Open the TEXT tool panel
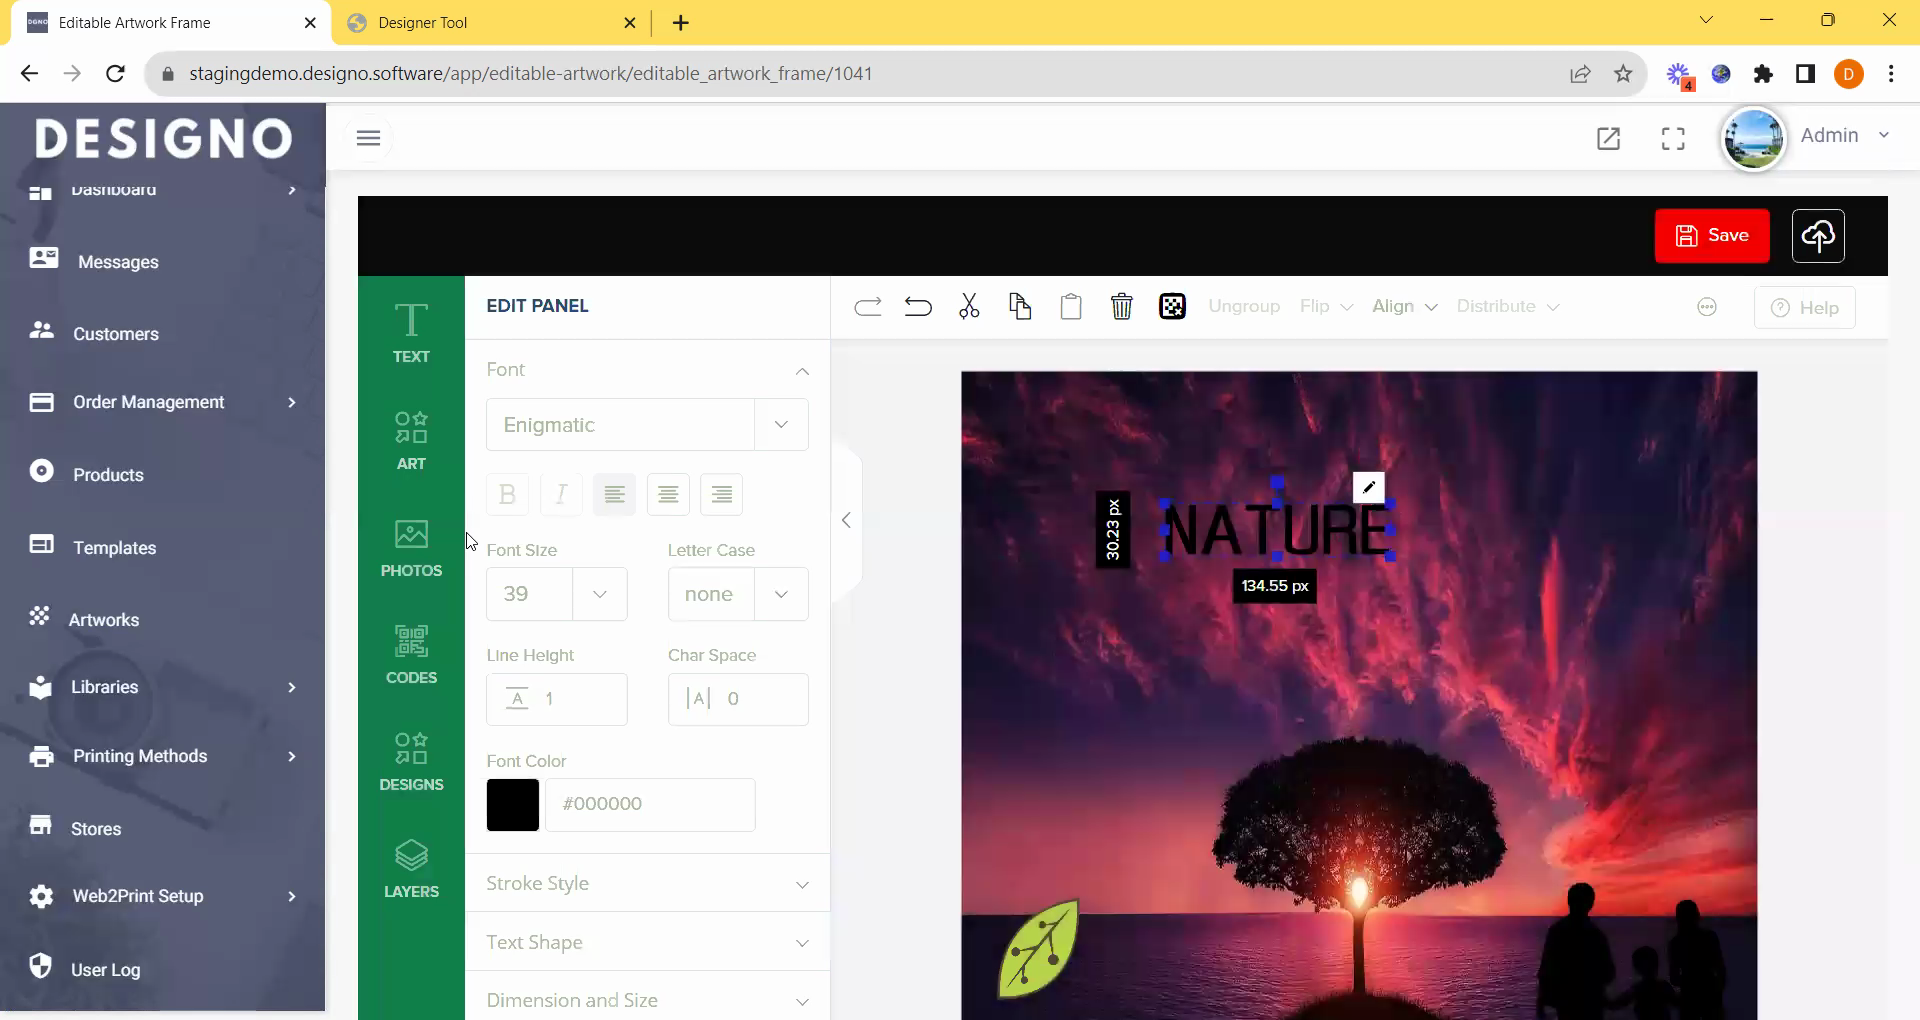Screen dimensions: 1920x1020 click(x=411, y=333)
